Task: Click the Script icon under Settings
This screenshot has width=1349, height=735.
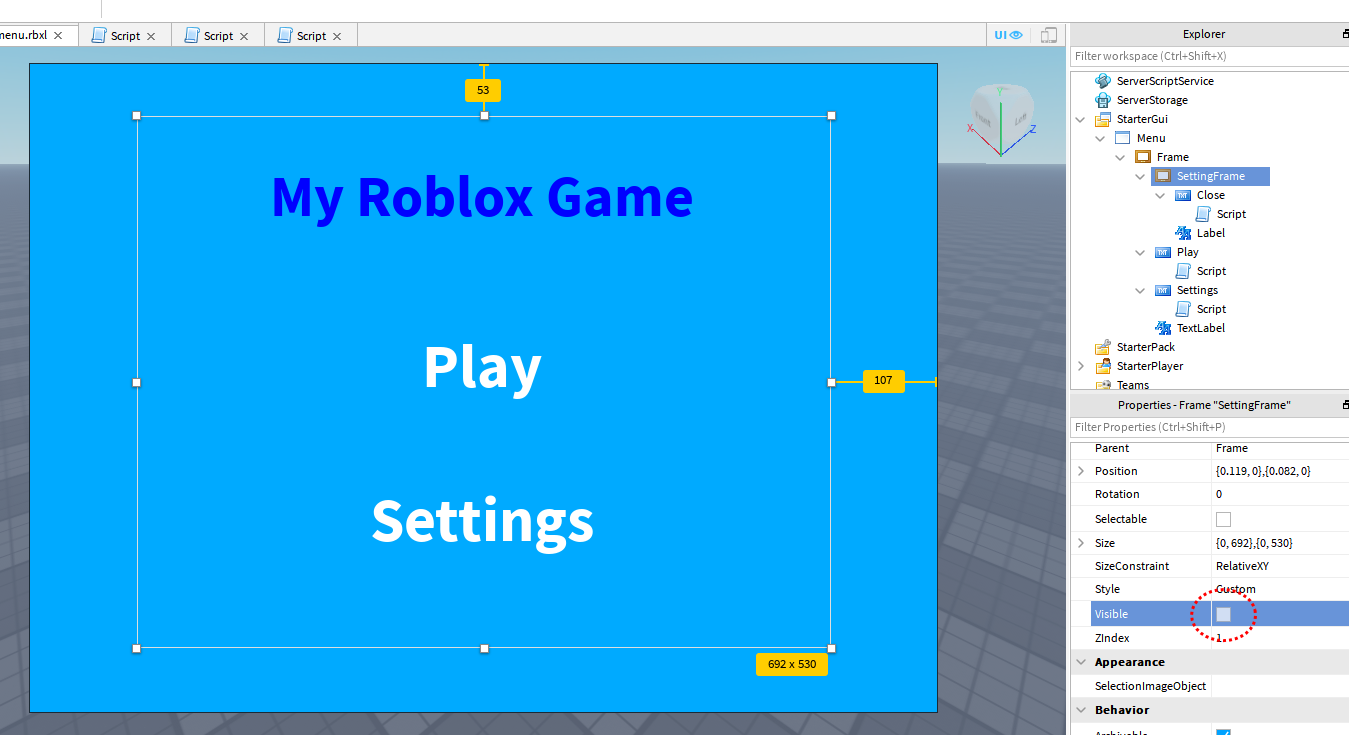Action: tap(1183, 309)
